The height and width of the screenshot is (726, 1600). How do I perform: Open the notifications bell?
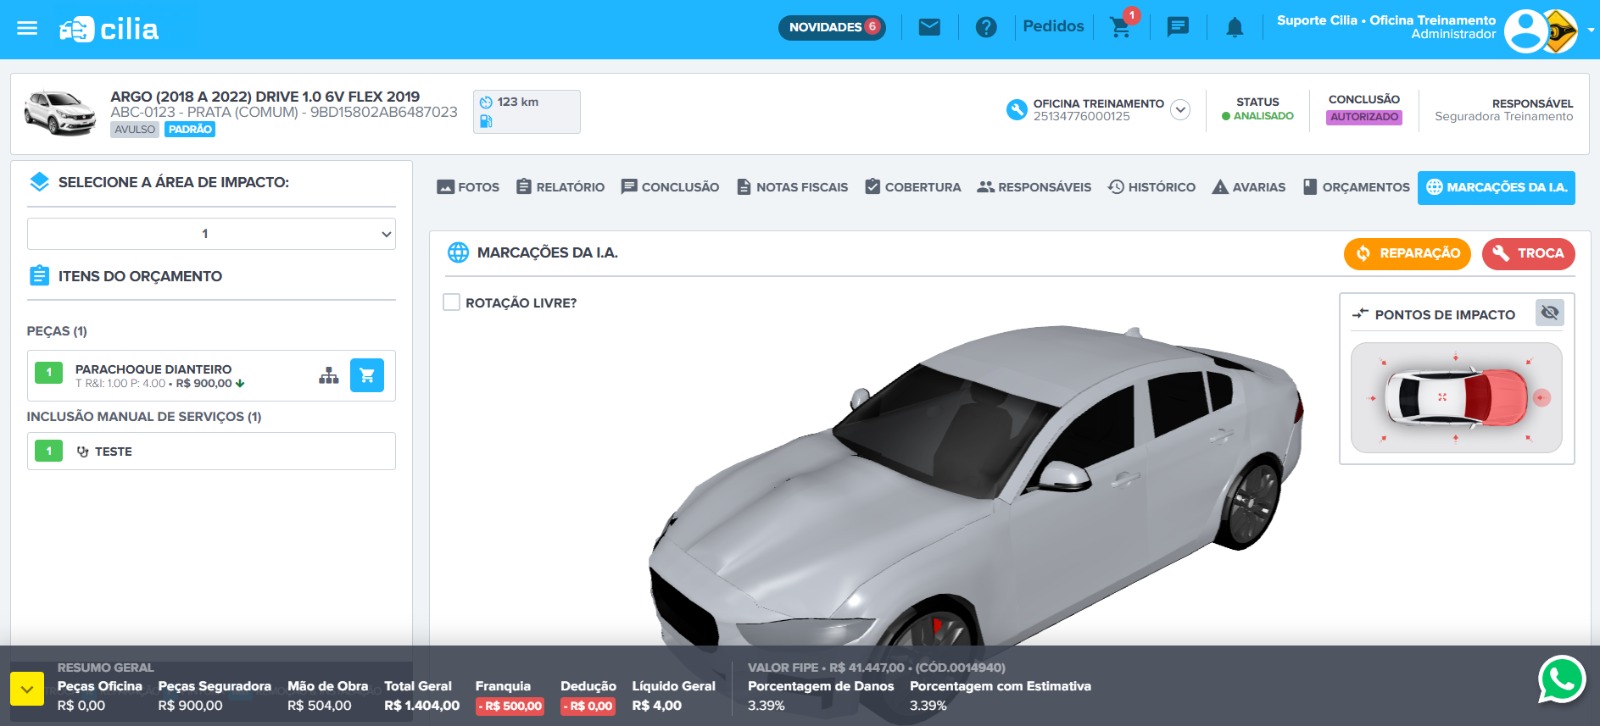pyautogui.click(x=1235, y=28)
